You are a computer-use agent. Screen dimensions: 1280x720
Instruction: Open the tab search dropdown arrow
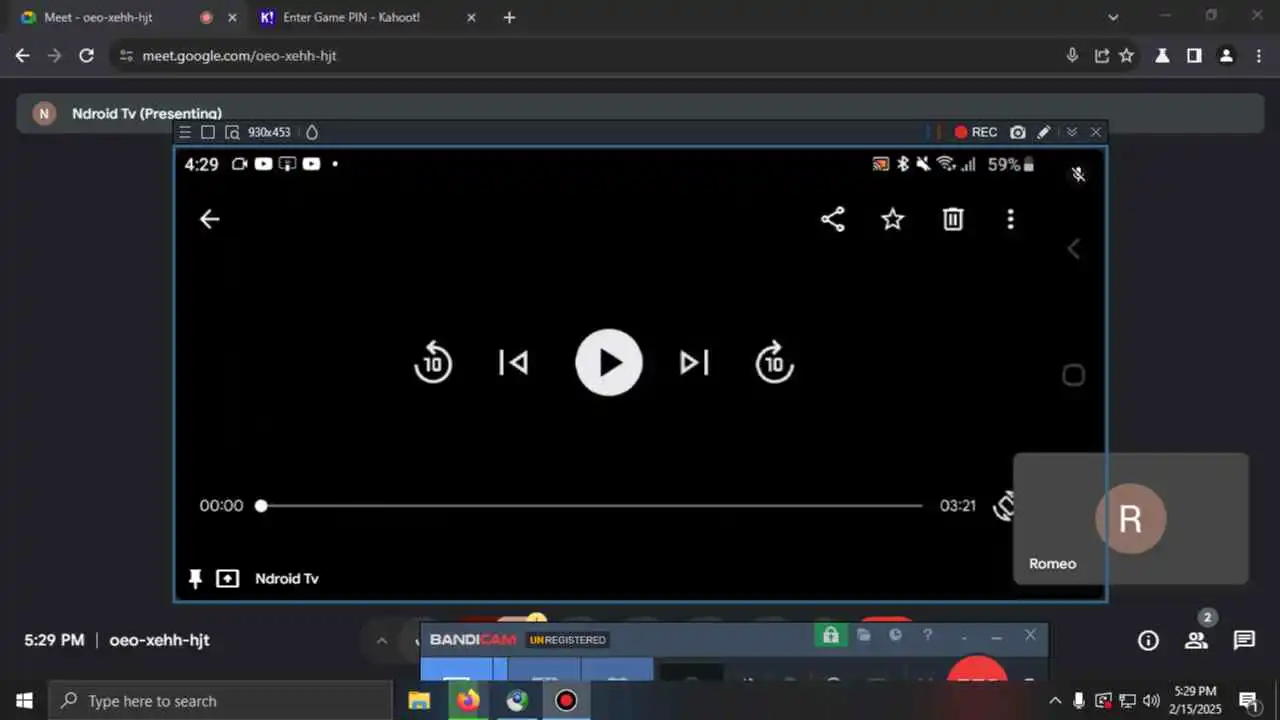pos(1114,17)
